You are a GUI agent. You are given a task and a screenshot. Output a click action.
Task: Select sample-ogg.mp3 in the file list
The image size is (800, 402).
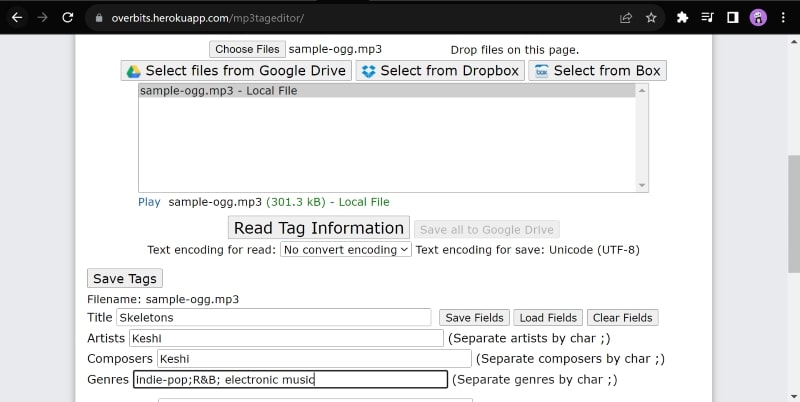click(x=386, y=91)
